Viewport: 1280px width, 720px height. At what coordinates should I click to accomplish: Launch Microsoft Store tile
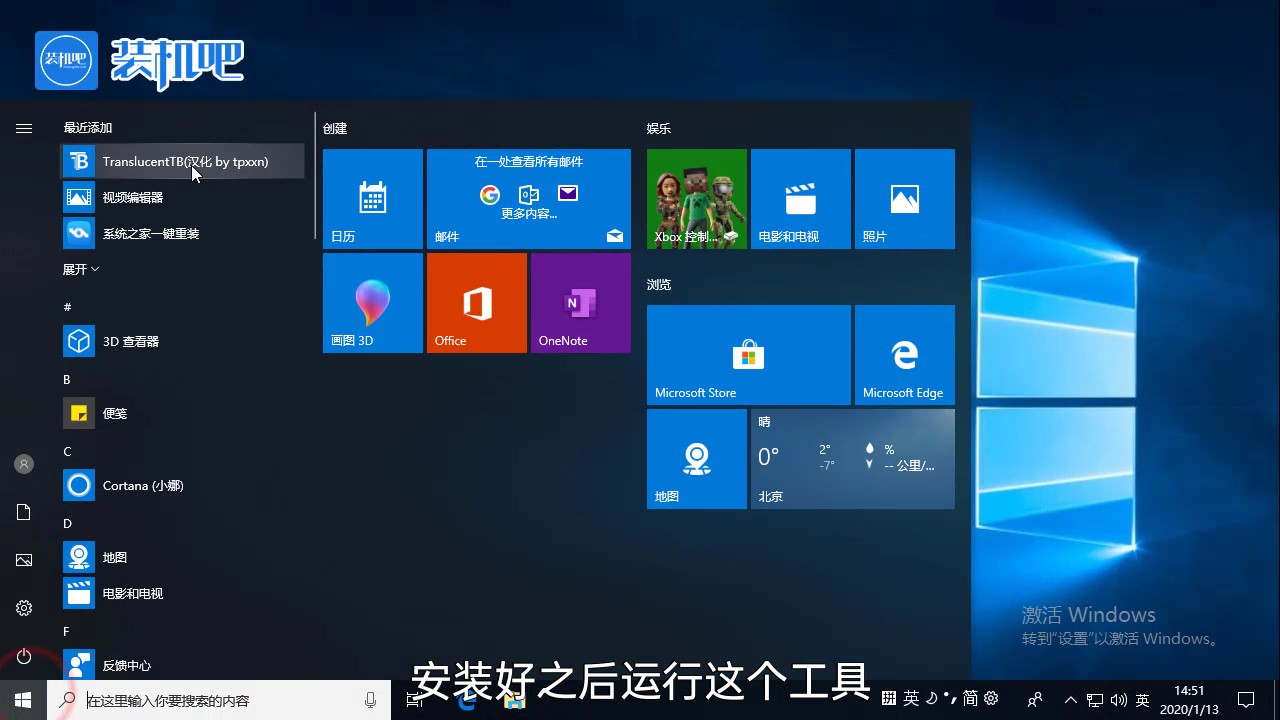click(748, 355)
